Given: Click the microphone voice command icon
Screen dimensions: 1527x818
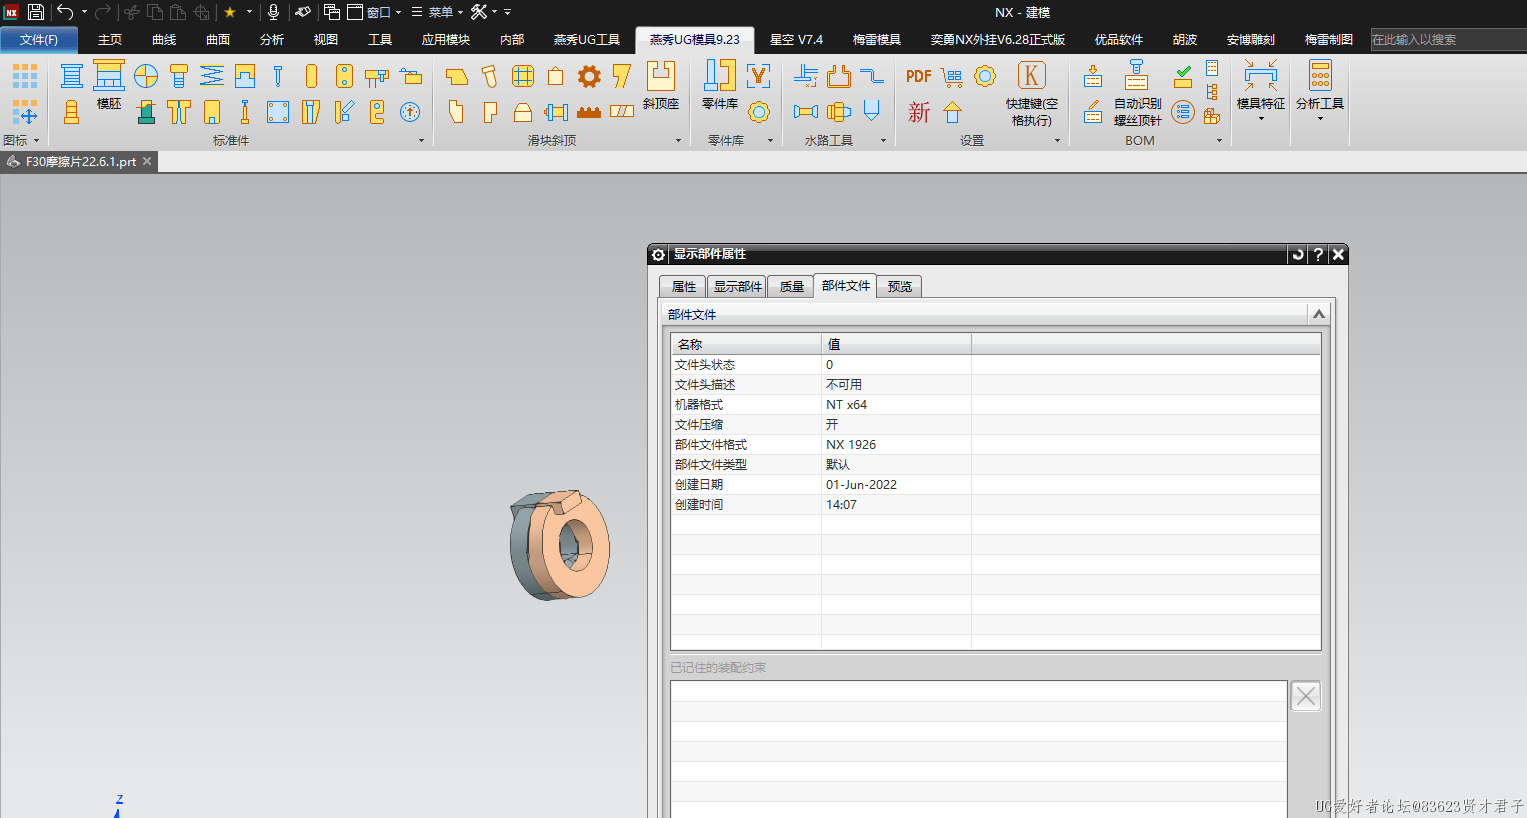Looking at the screenshot, I should click(x=273, y=12).
